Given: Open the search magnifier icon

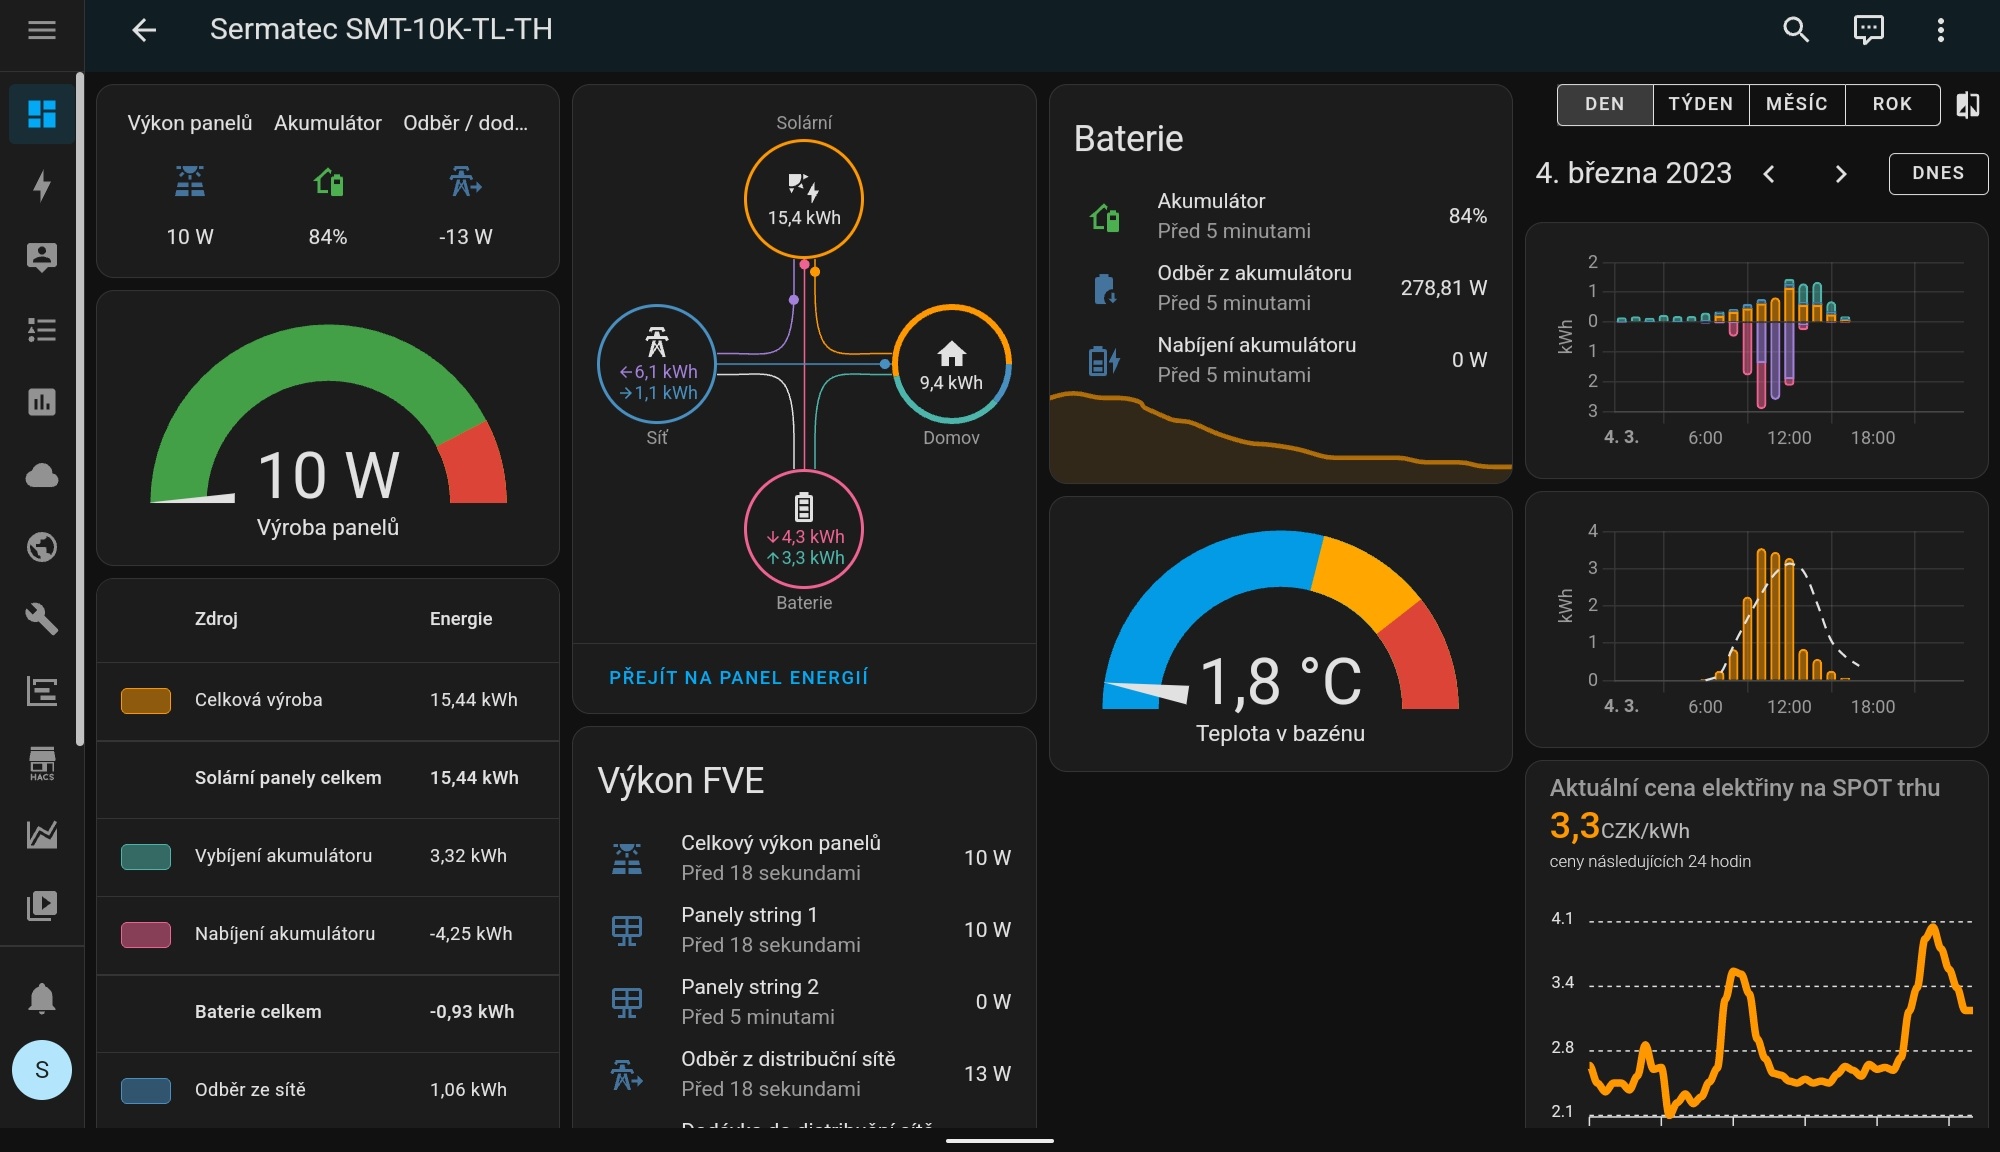Looking at the screenshot, I should coord(1796,30).
